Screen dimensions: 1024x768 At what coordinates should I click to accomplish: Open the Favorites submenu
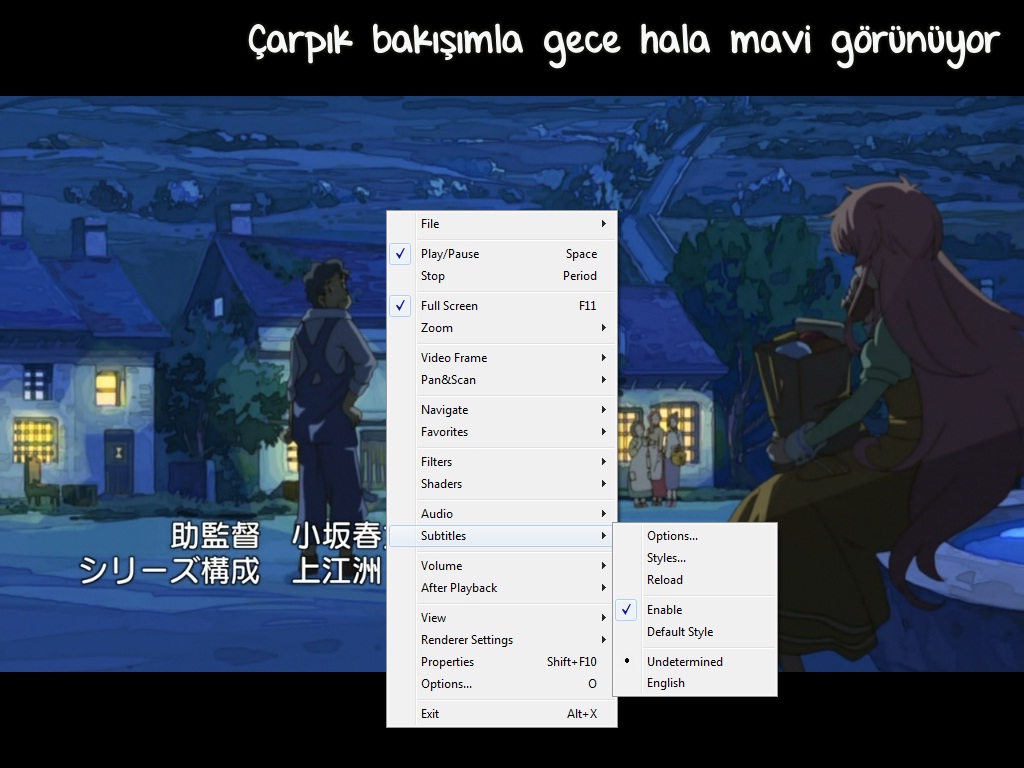pyautogui.click(x=502, y=432)
